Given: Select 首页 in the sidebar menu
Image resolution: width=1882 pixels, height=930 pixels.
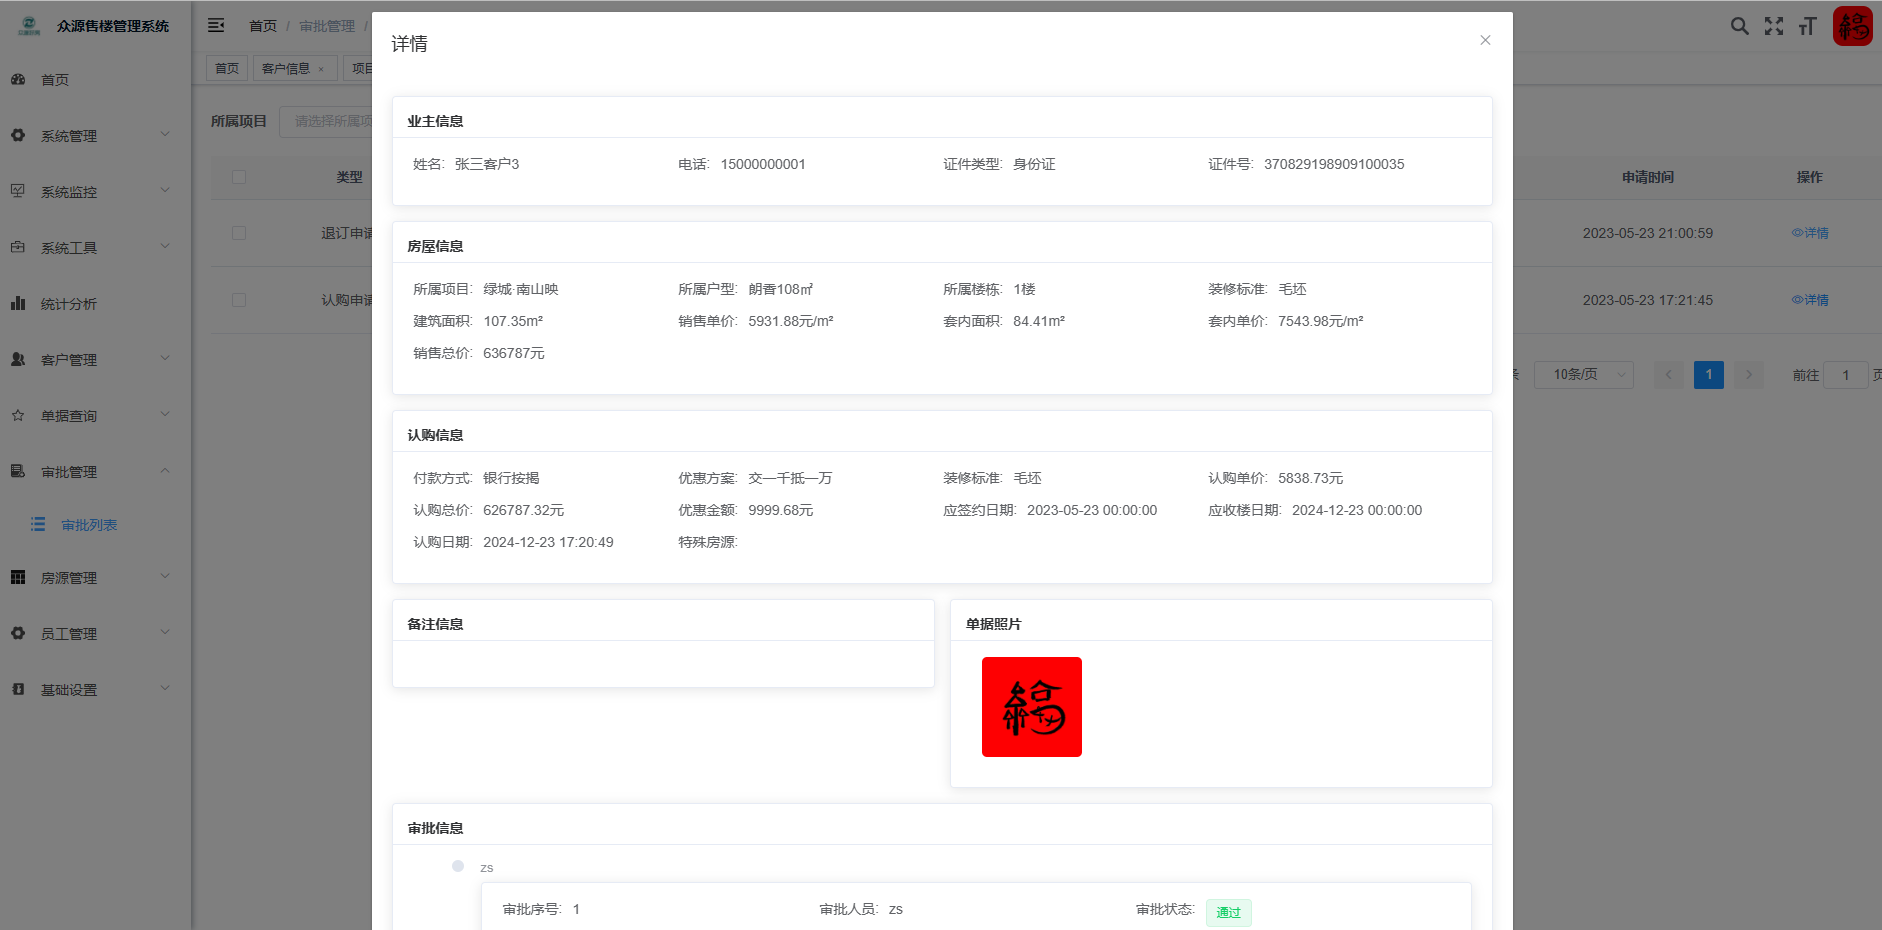Looking at the screenshot, I should [55, 80].
